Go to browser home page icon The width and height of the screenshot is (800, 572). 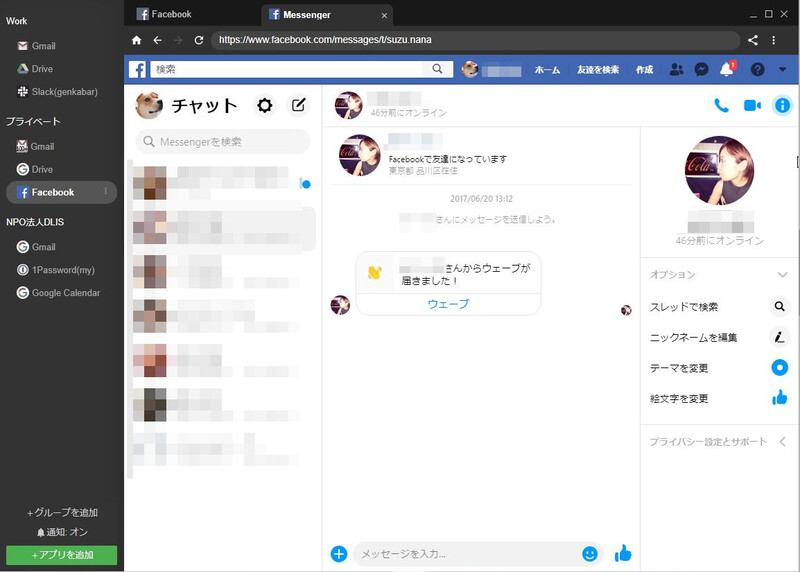[136, 40]
